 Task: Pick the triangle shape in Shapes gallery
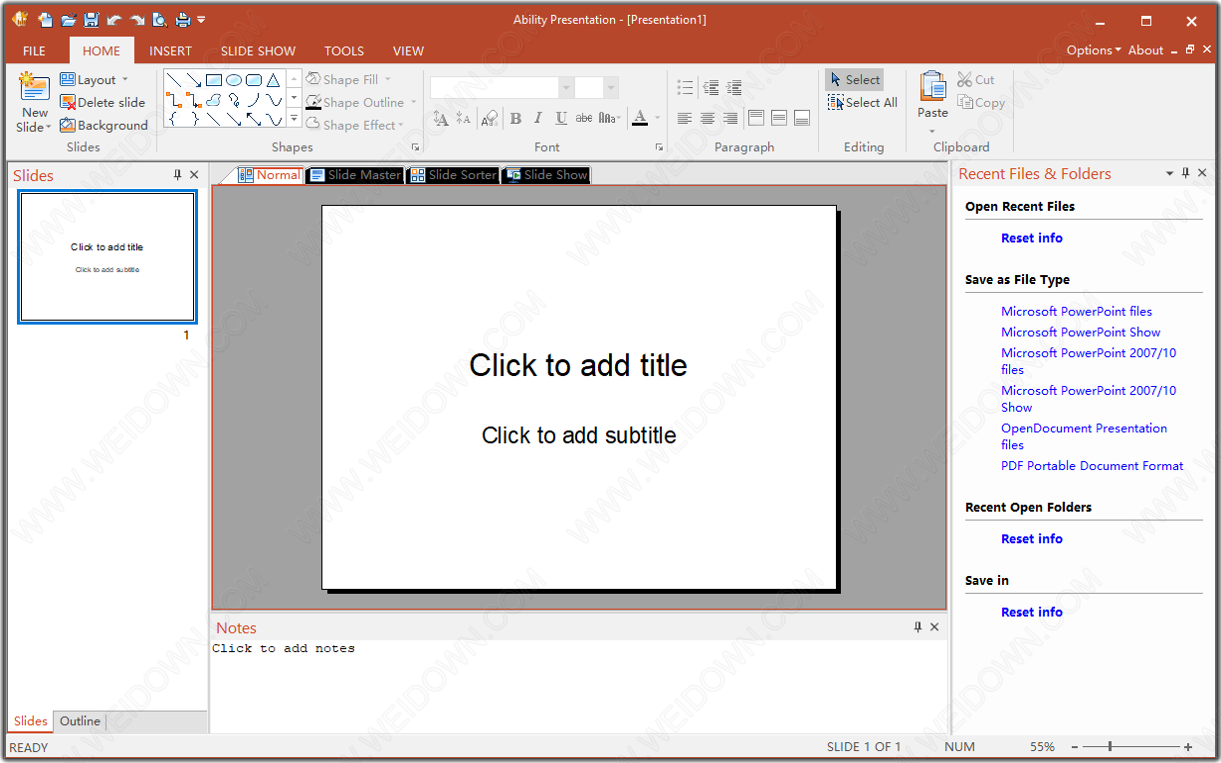[273, 80]
